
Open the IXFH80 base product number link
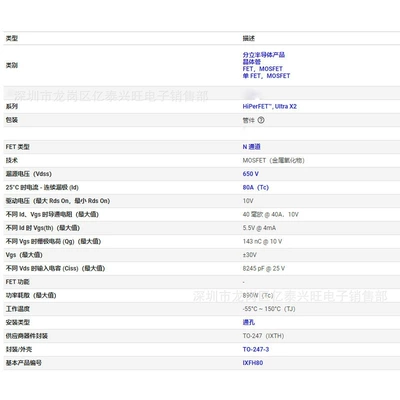253,363
